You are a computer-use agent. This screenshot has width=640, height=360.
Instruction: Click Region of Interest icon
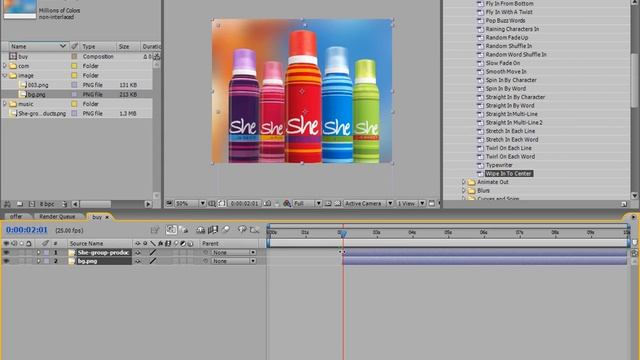coord(328,203)
